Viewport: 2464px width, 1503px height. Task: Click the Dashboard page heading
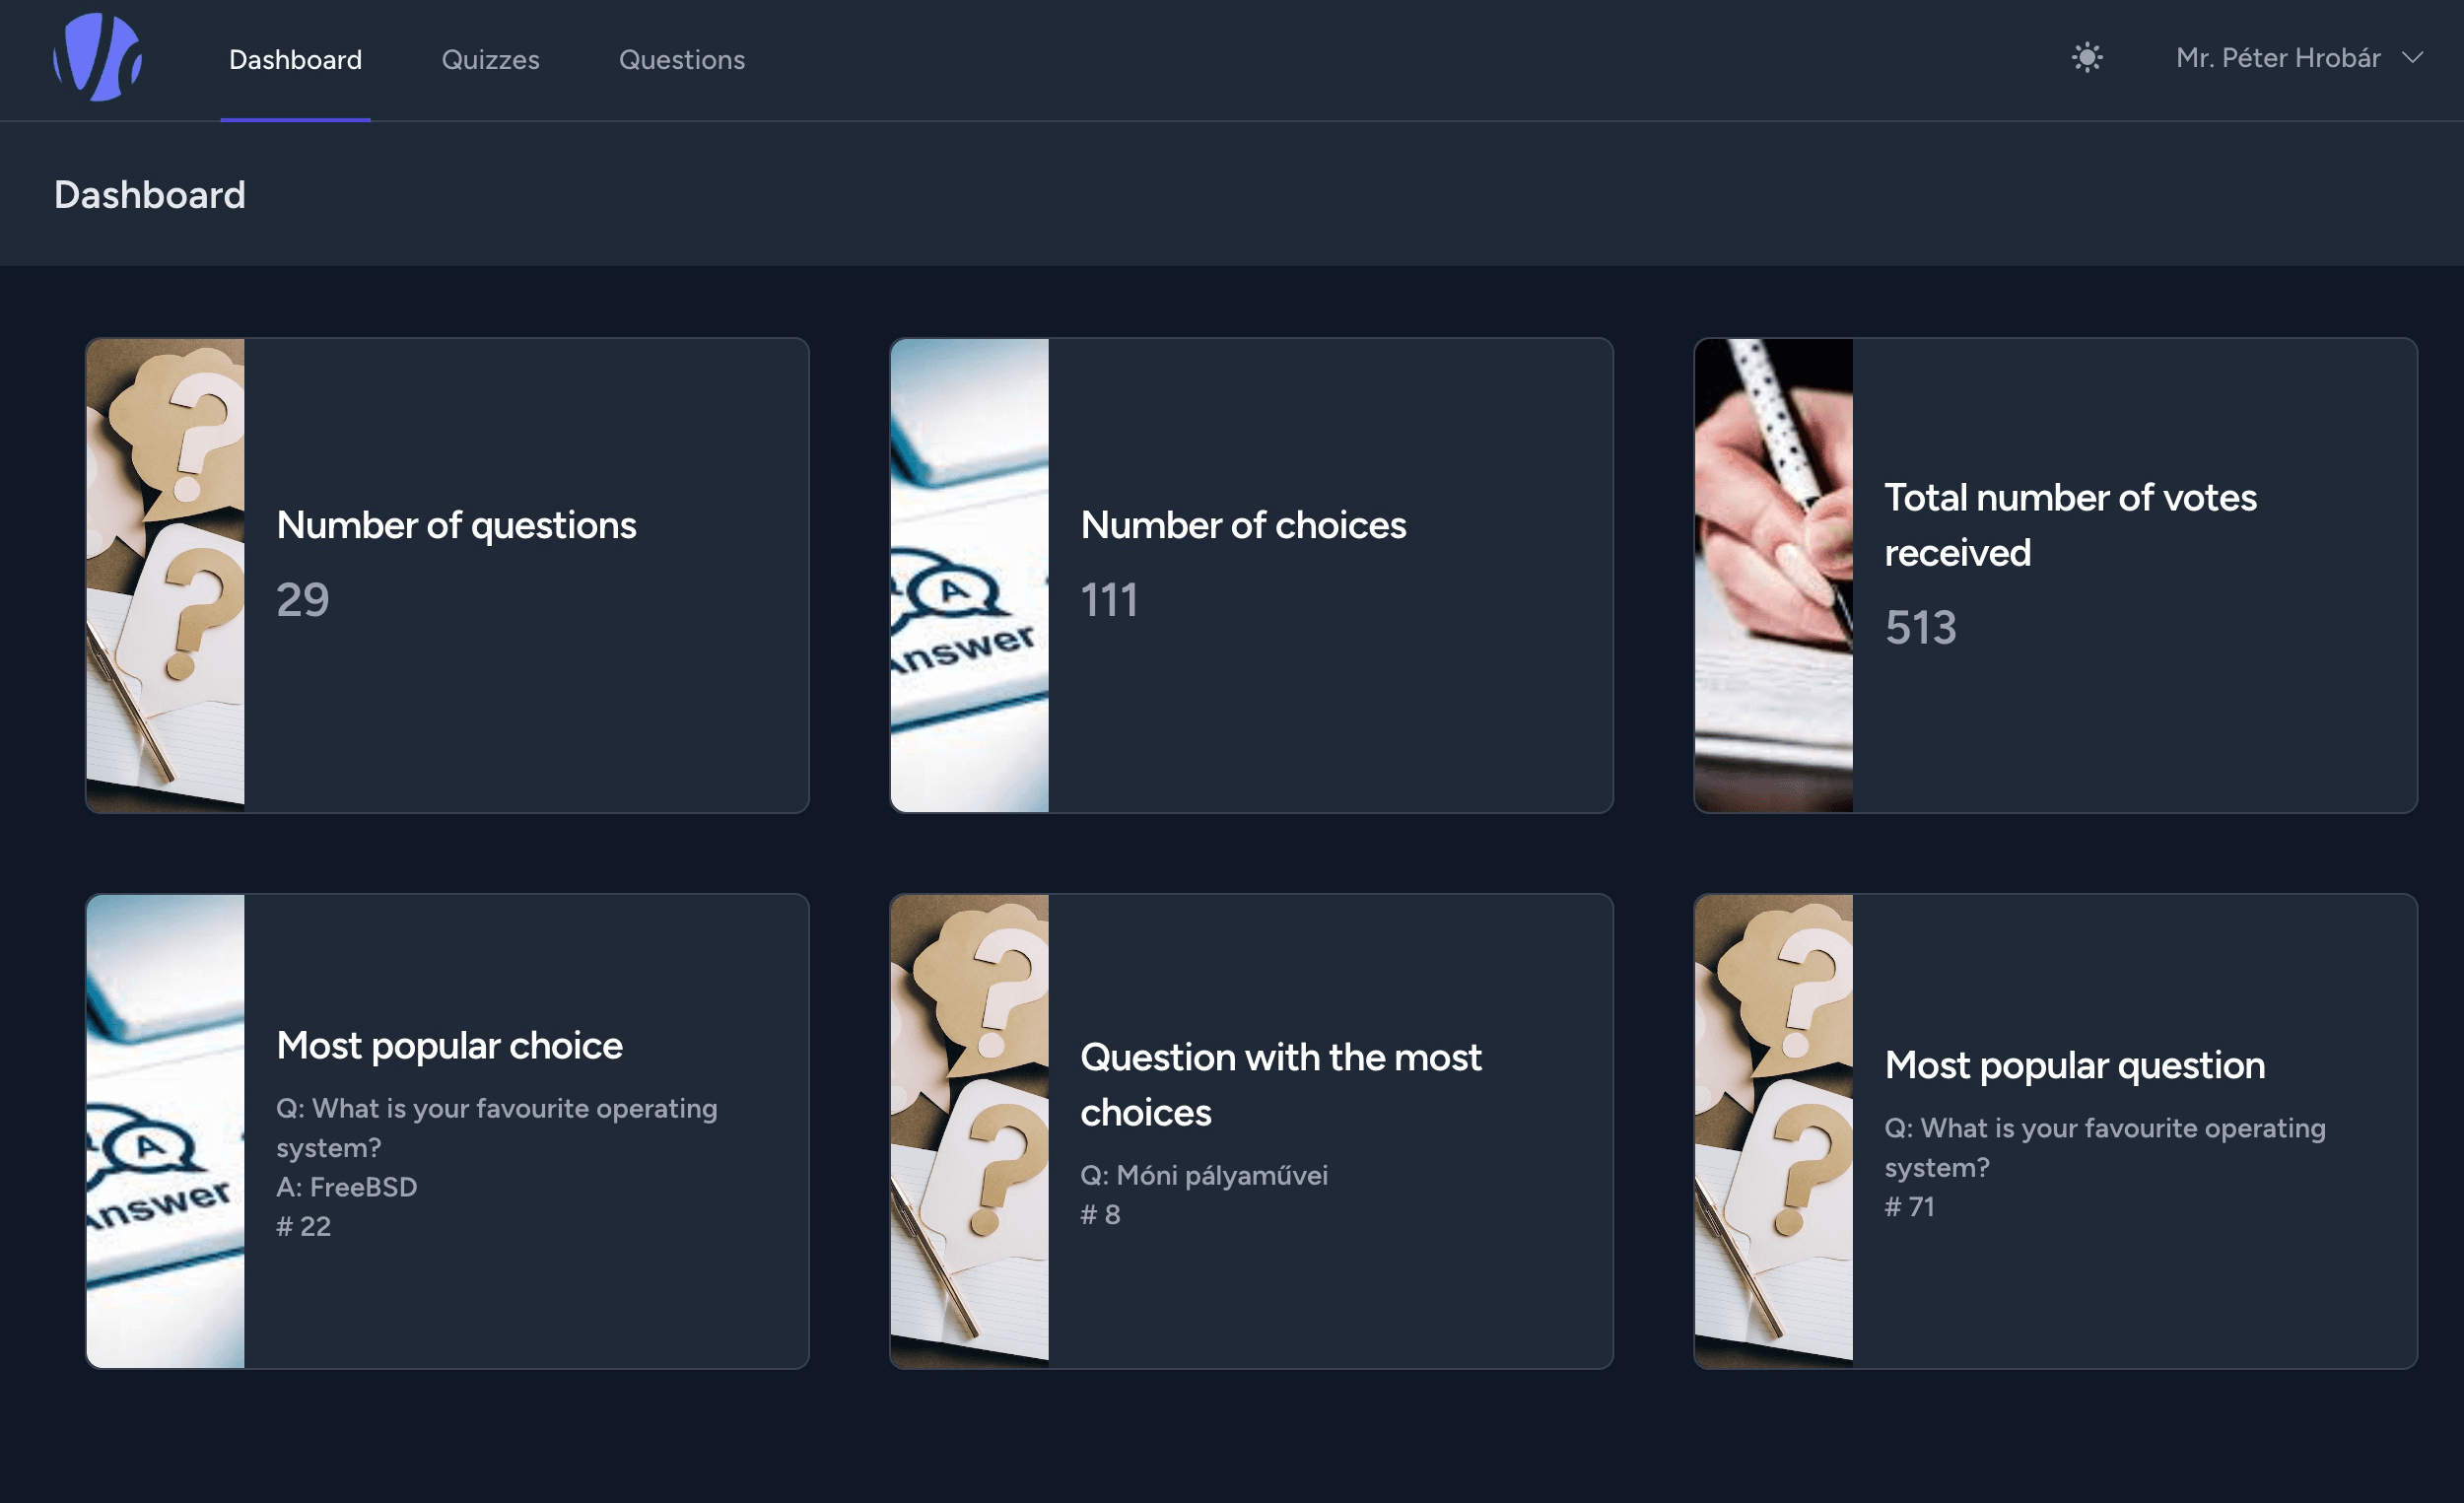(x=150, y=195)
